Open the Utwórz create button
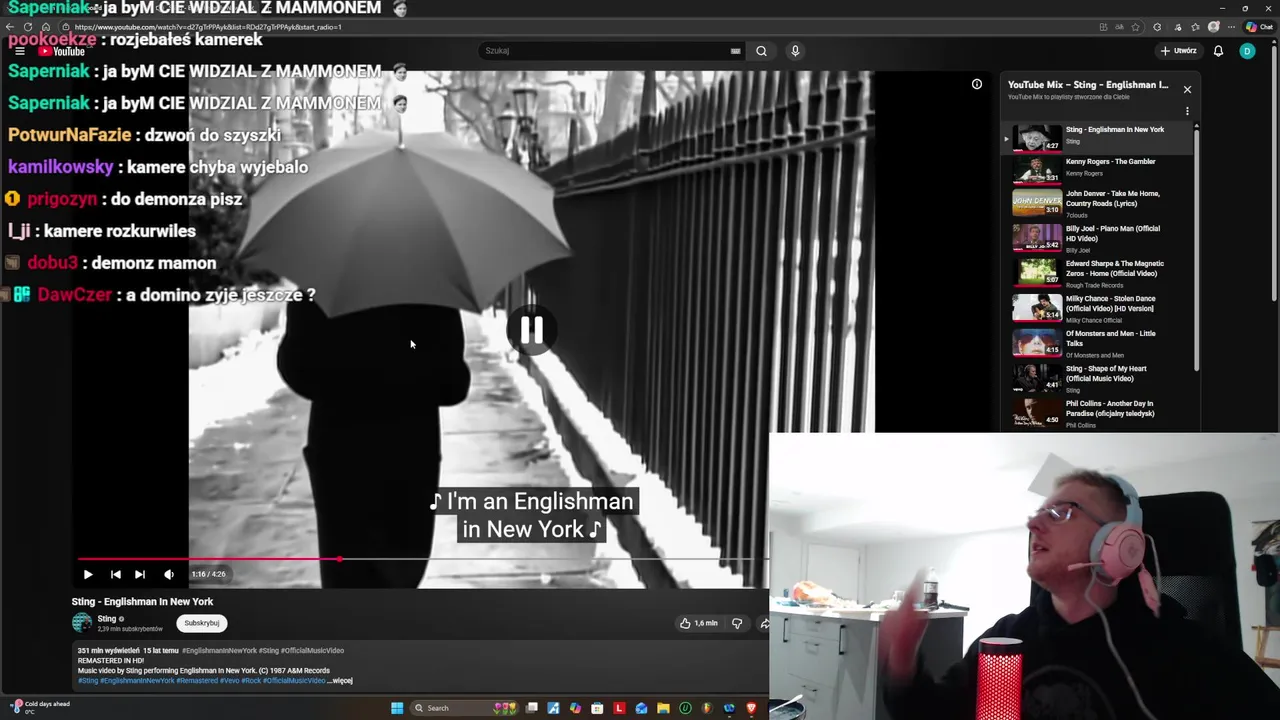 coord(1179,51)
